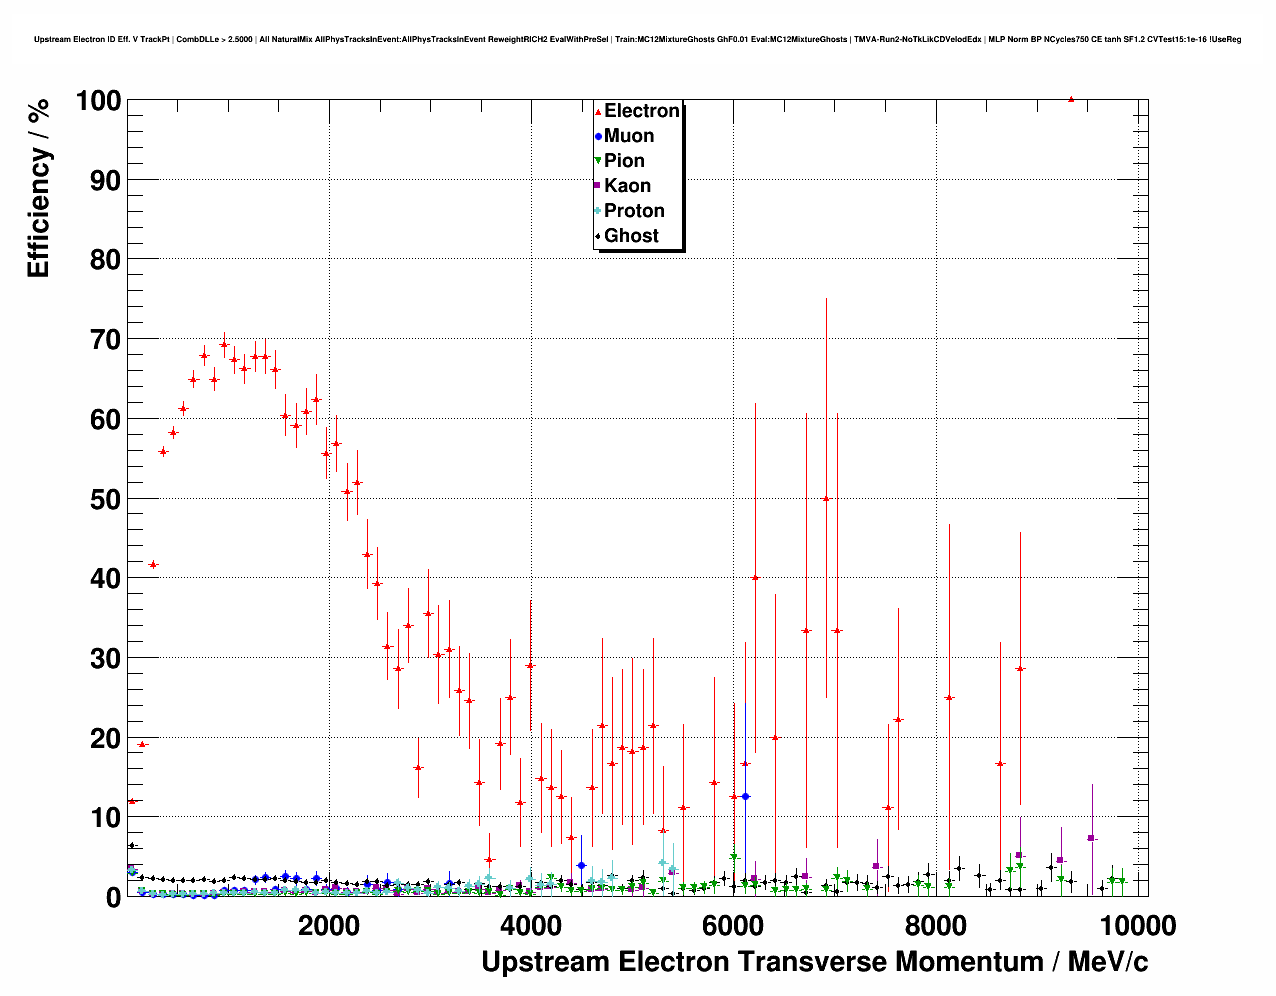Click the Efficiency / % y-axis title
Screen dimensions: 1276x996
38,189
